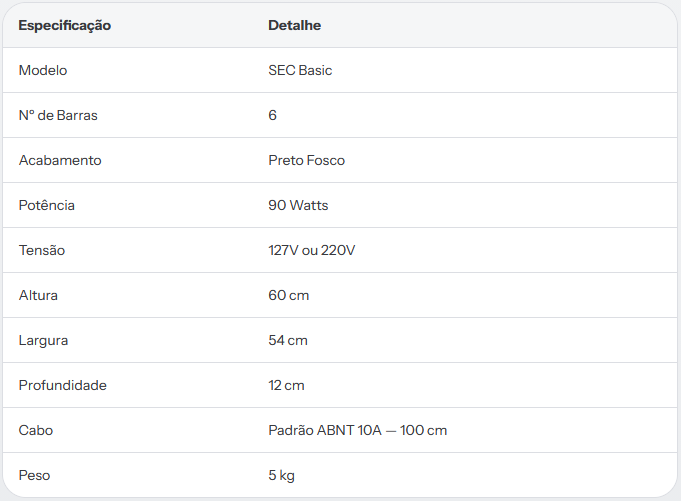Select the Profundidade row label
The height and width of the screenshot is (501, 681).
coord(63,385)
